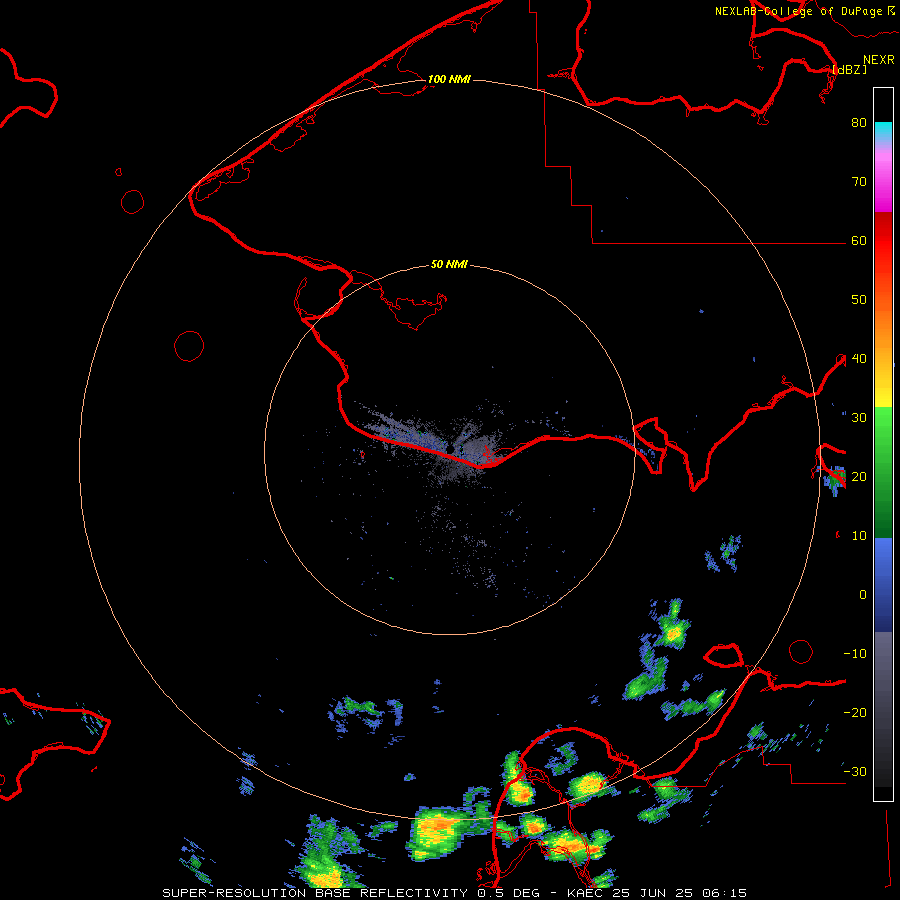Click the green segment of the reflectivity color bar
Screen dimensions: 900x900
click(x=883, y=472)
